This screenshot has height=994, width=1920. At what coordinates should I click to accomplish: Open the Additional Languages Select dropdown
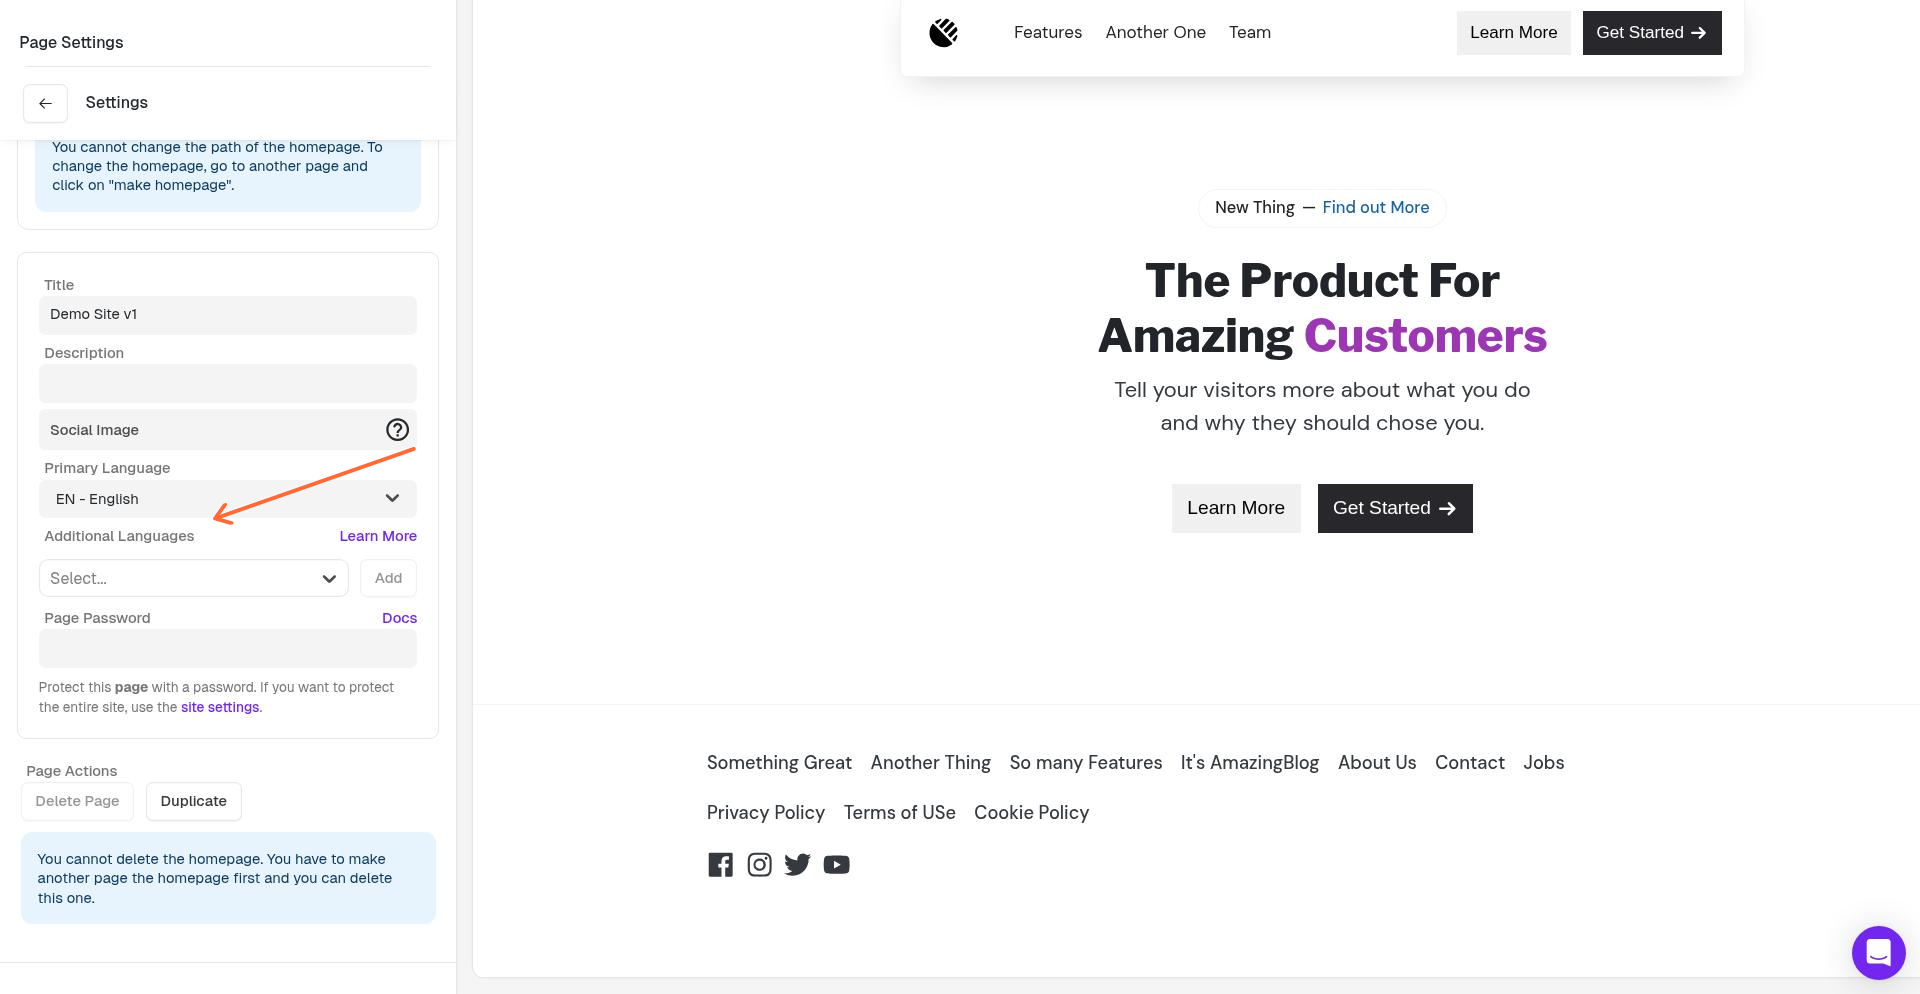[193, 578]
